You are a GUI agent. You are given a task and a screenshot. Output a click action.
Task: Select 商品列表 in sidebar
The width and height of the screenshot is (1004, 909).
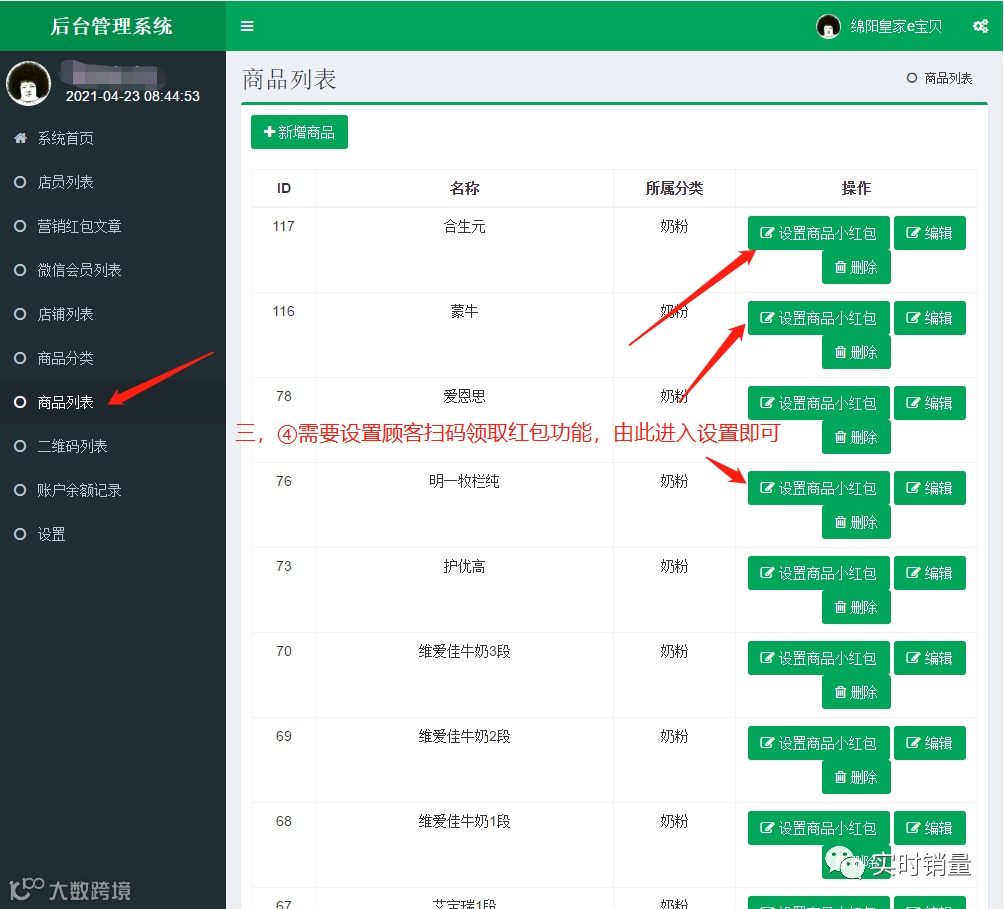[65, 402]
